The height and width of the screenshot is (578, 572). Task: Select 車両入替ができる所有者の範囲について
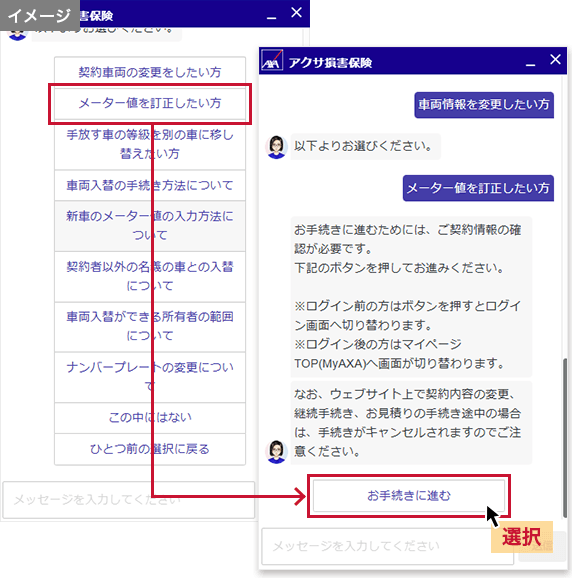[x=150, y=326]
